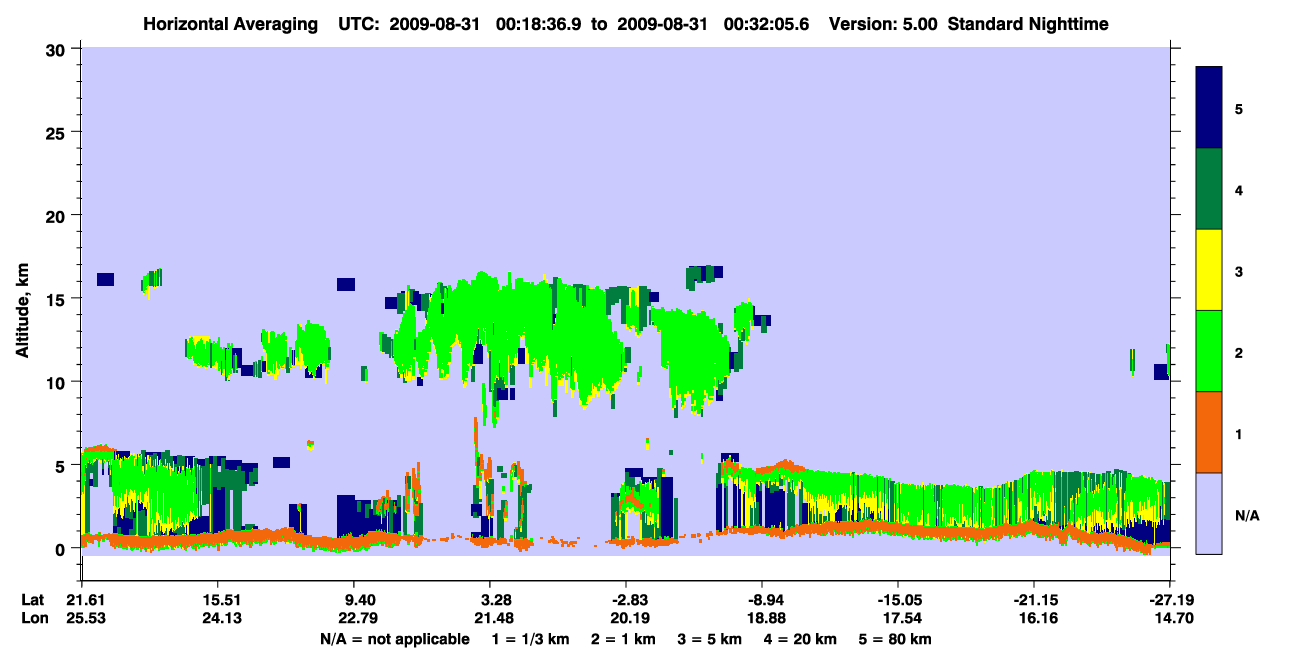This screenshot has width=1300, height=667.
Task: Click the colorbar label '4'
Action: (x=1238, y=190)
